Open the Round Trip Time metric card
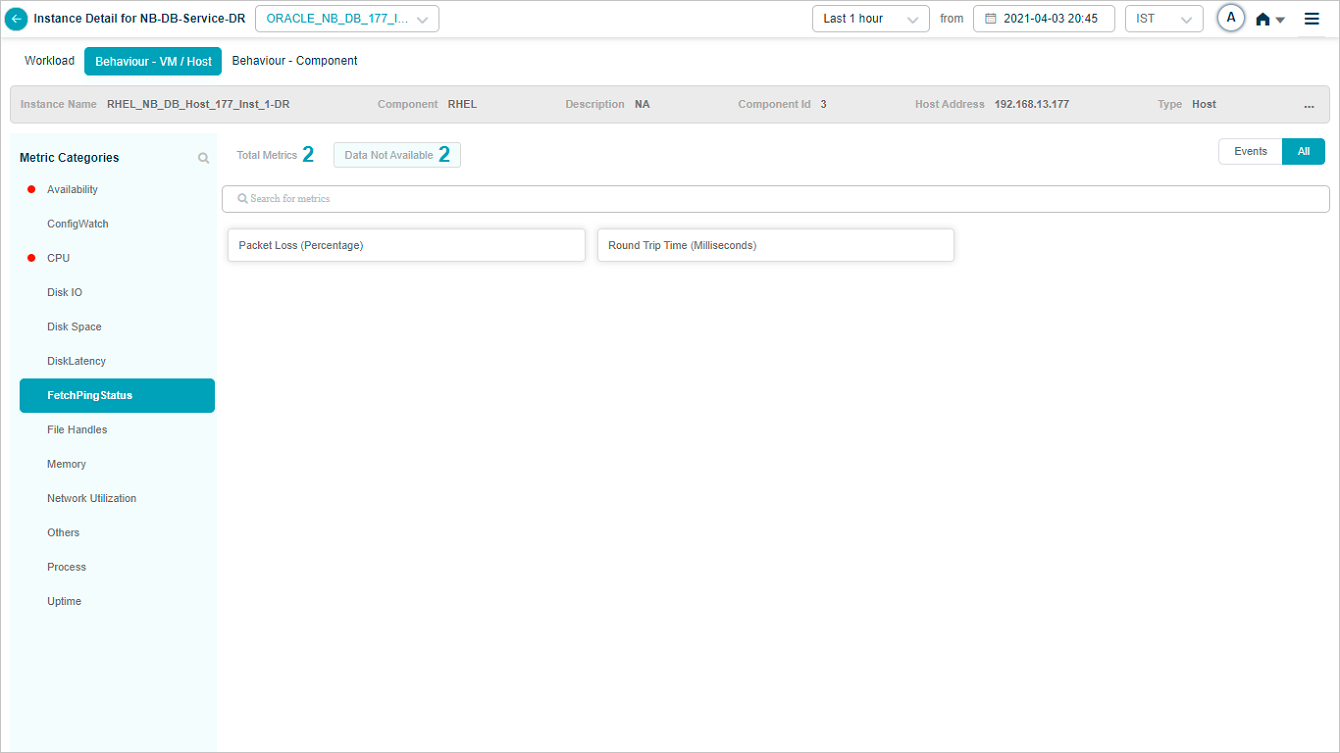This screenshot has height=753, width=1340. 775,246
